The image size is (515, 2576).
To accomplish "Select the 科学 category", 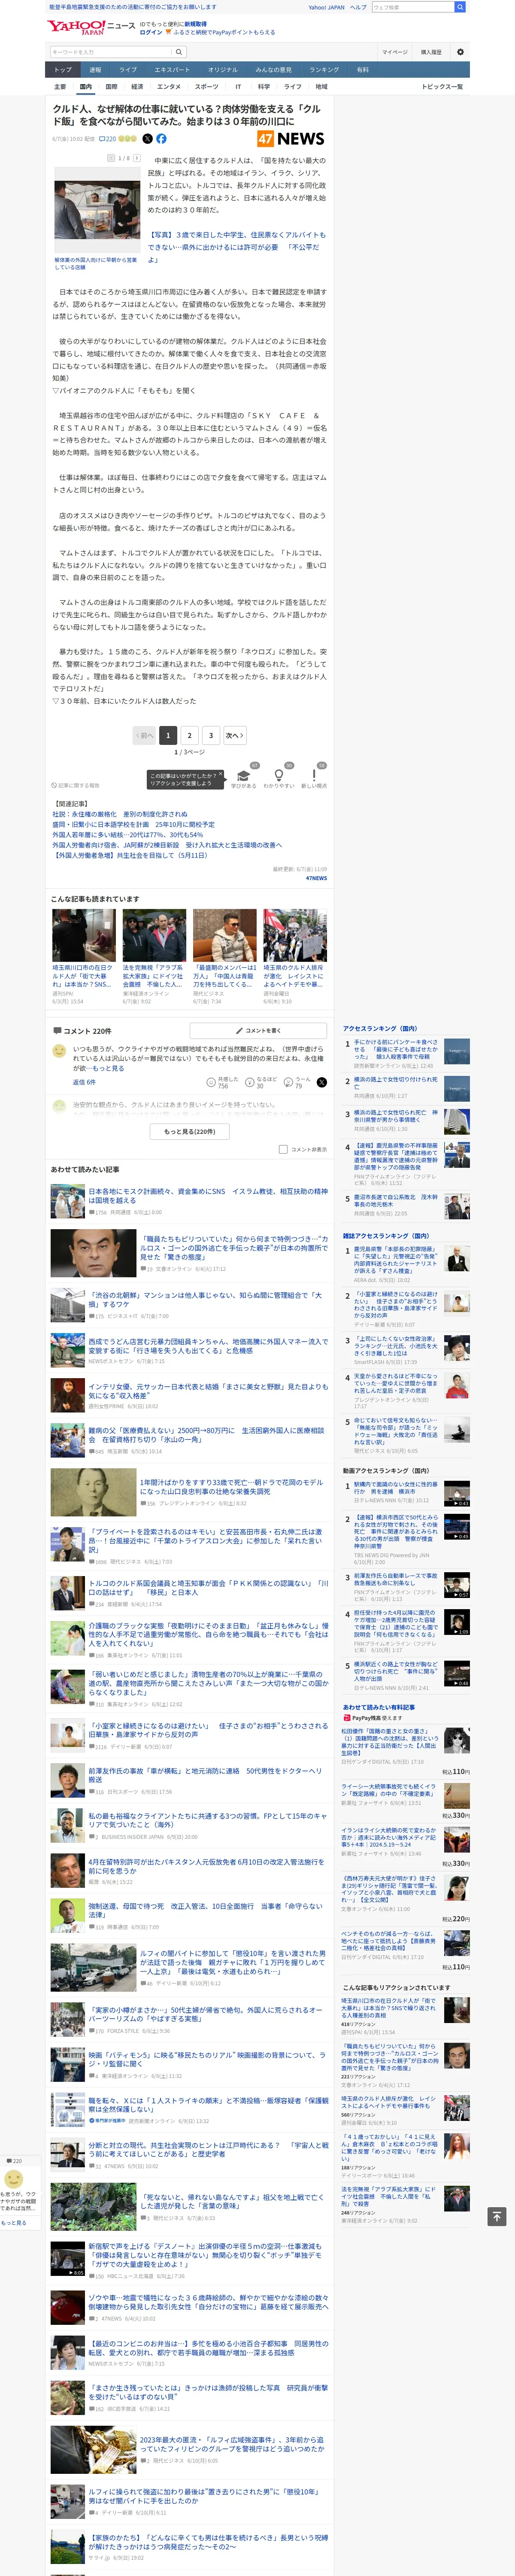I will click(x=263, y=87).
